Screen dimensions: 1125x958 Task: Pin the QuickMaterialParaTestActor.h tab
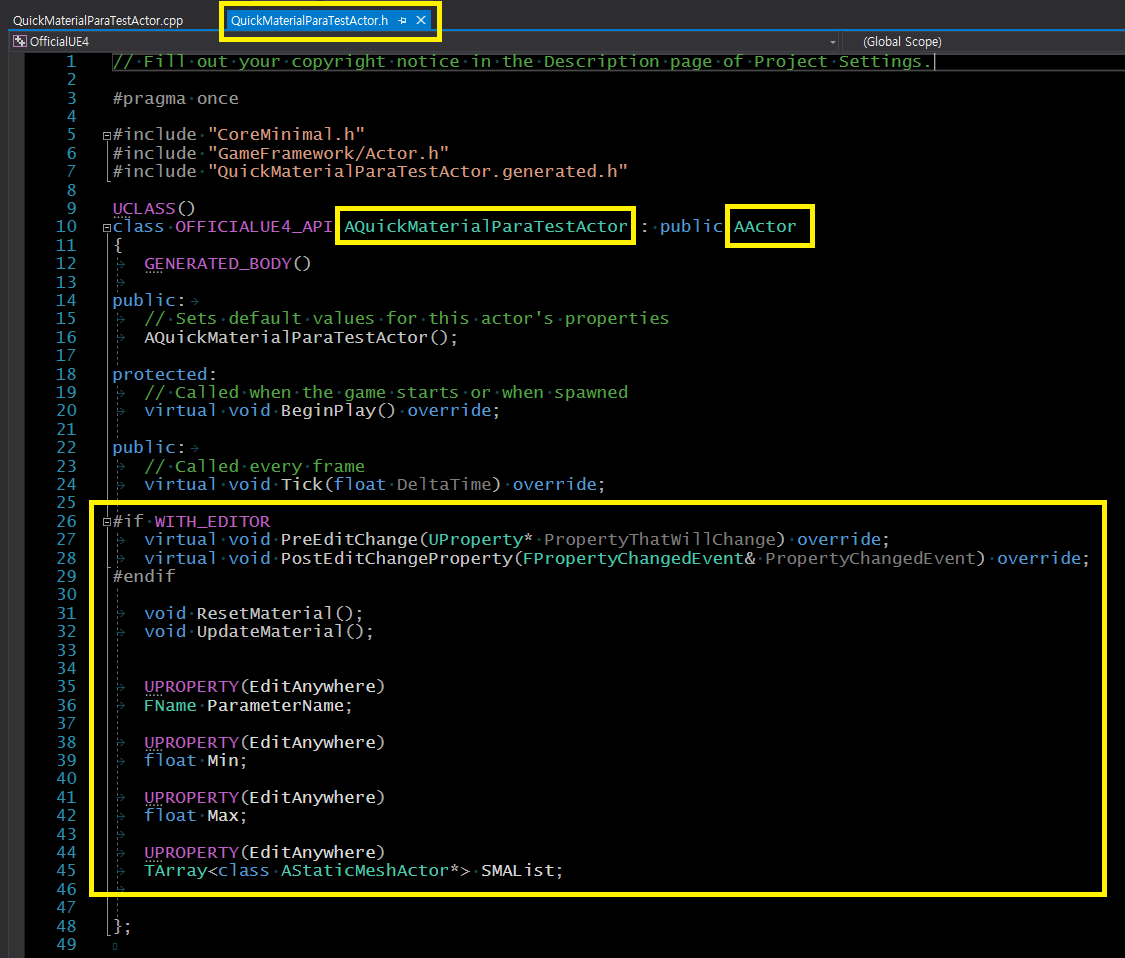pyautogui.click(x=403, y=20)
